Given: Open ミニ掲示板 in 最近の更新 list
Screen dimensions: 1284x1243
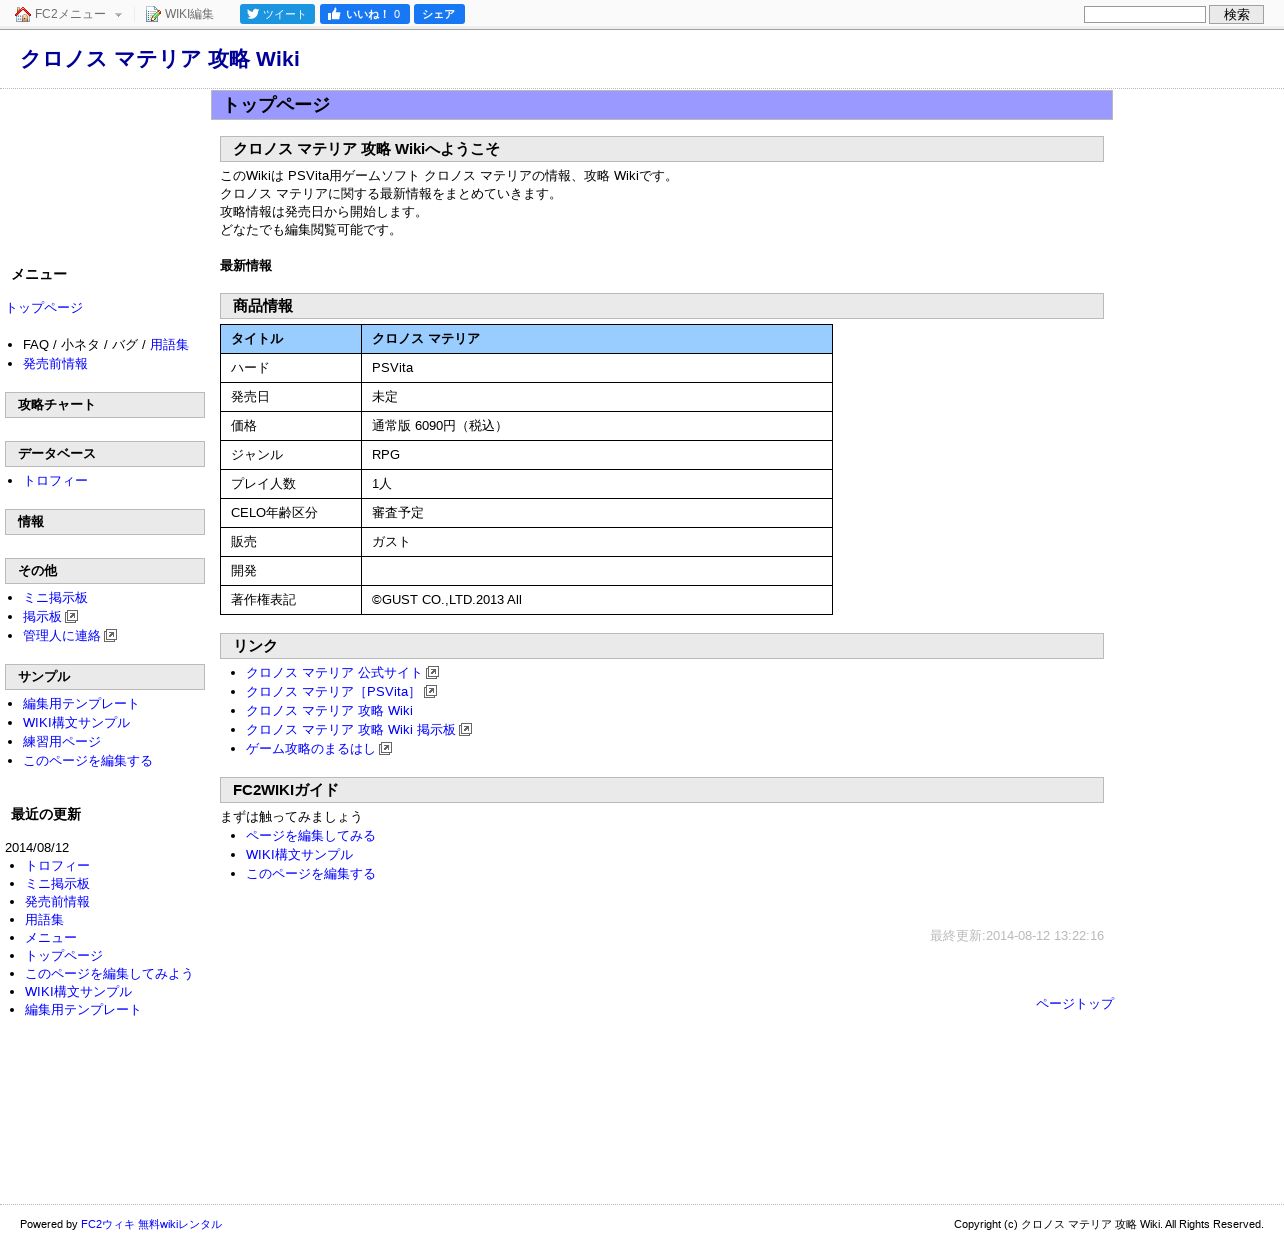Looking at the screenshot, I should pyautogui.click(x=57, y=884).
